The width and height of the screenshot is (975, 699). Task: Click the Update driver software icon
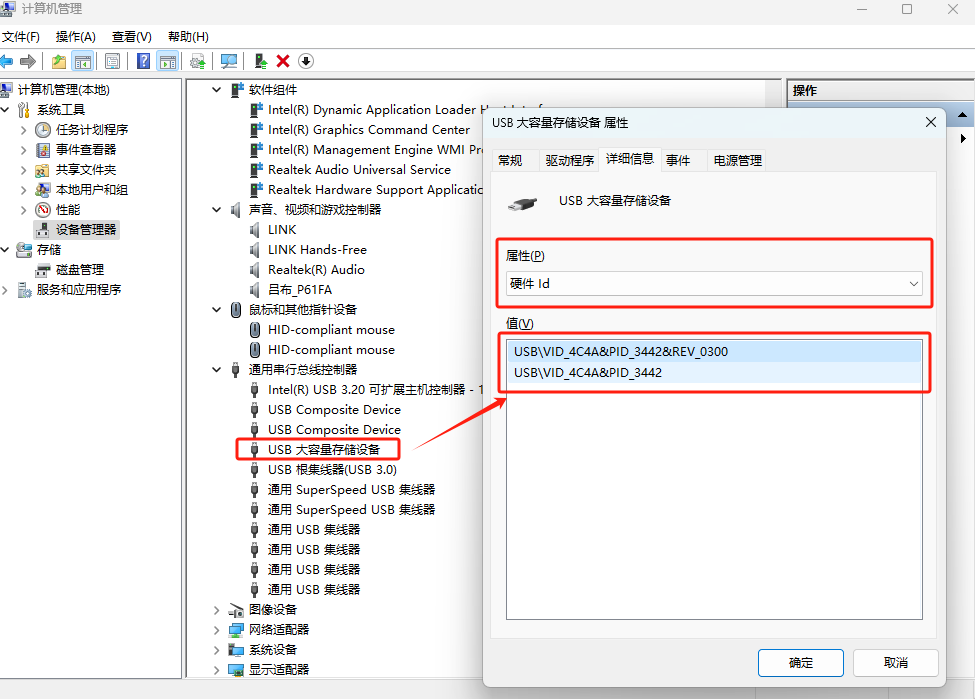[x=198, y=61]
